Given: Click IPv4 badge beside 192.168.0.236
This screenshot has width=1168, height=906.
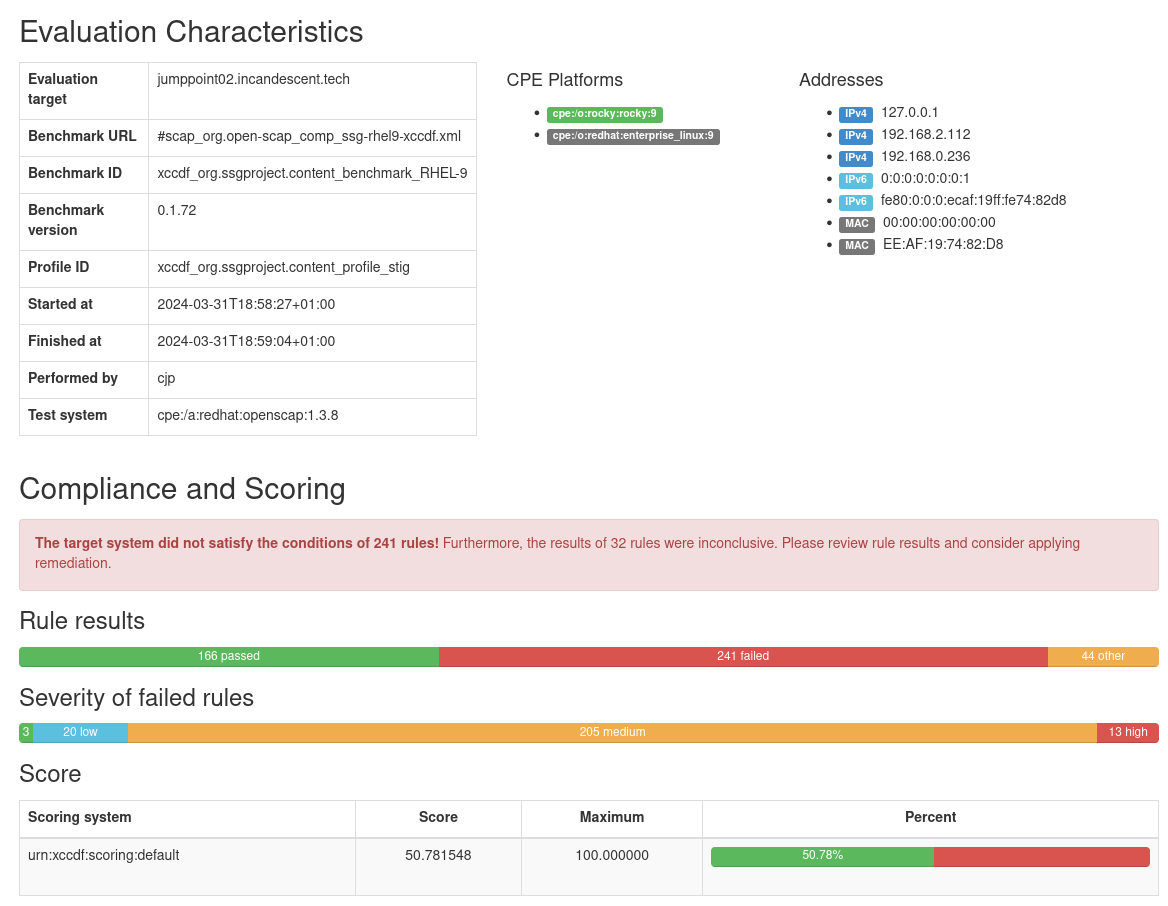Looking at the screenshot, I should (x=855, y=158).
